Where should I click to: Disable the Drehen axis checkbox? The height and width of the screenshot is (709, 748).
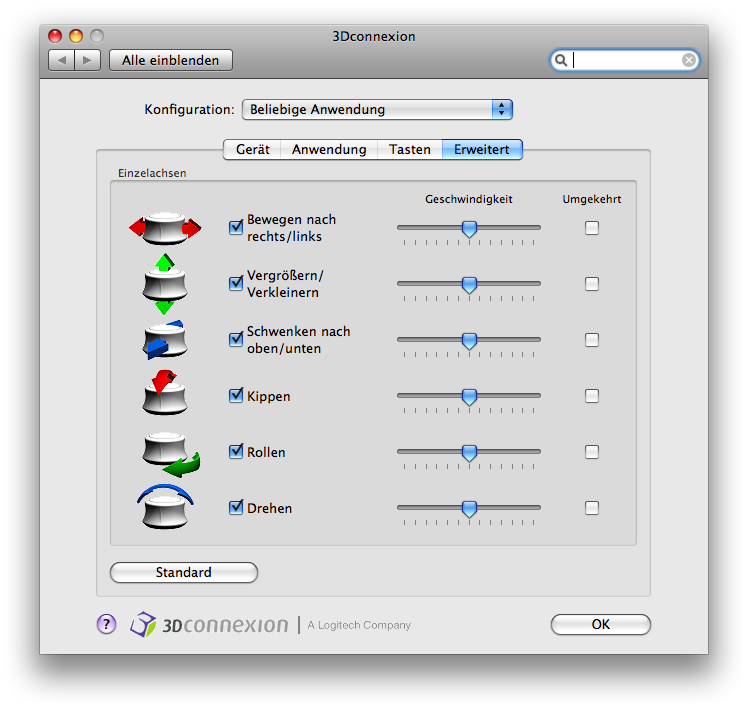(236, 507)
